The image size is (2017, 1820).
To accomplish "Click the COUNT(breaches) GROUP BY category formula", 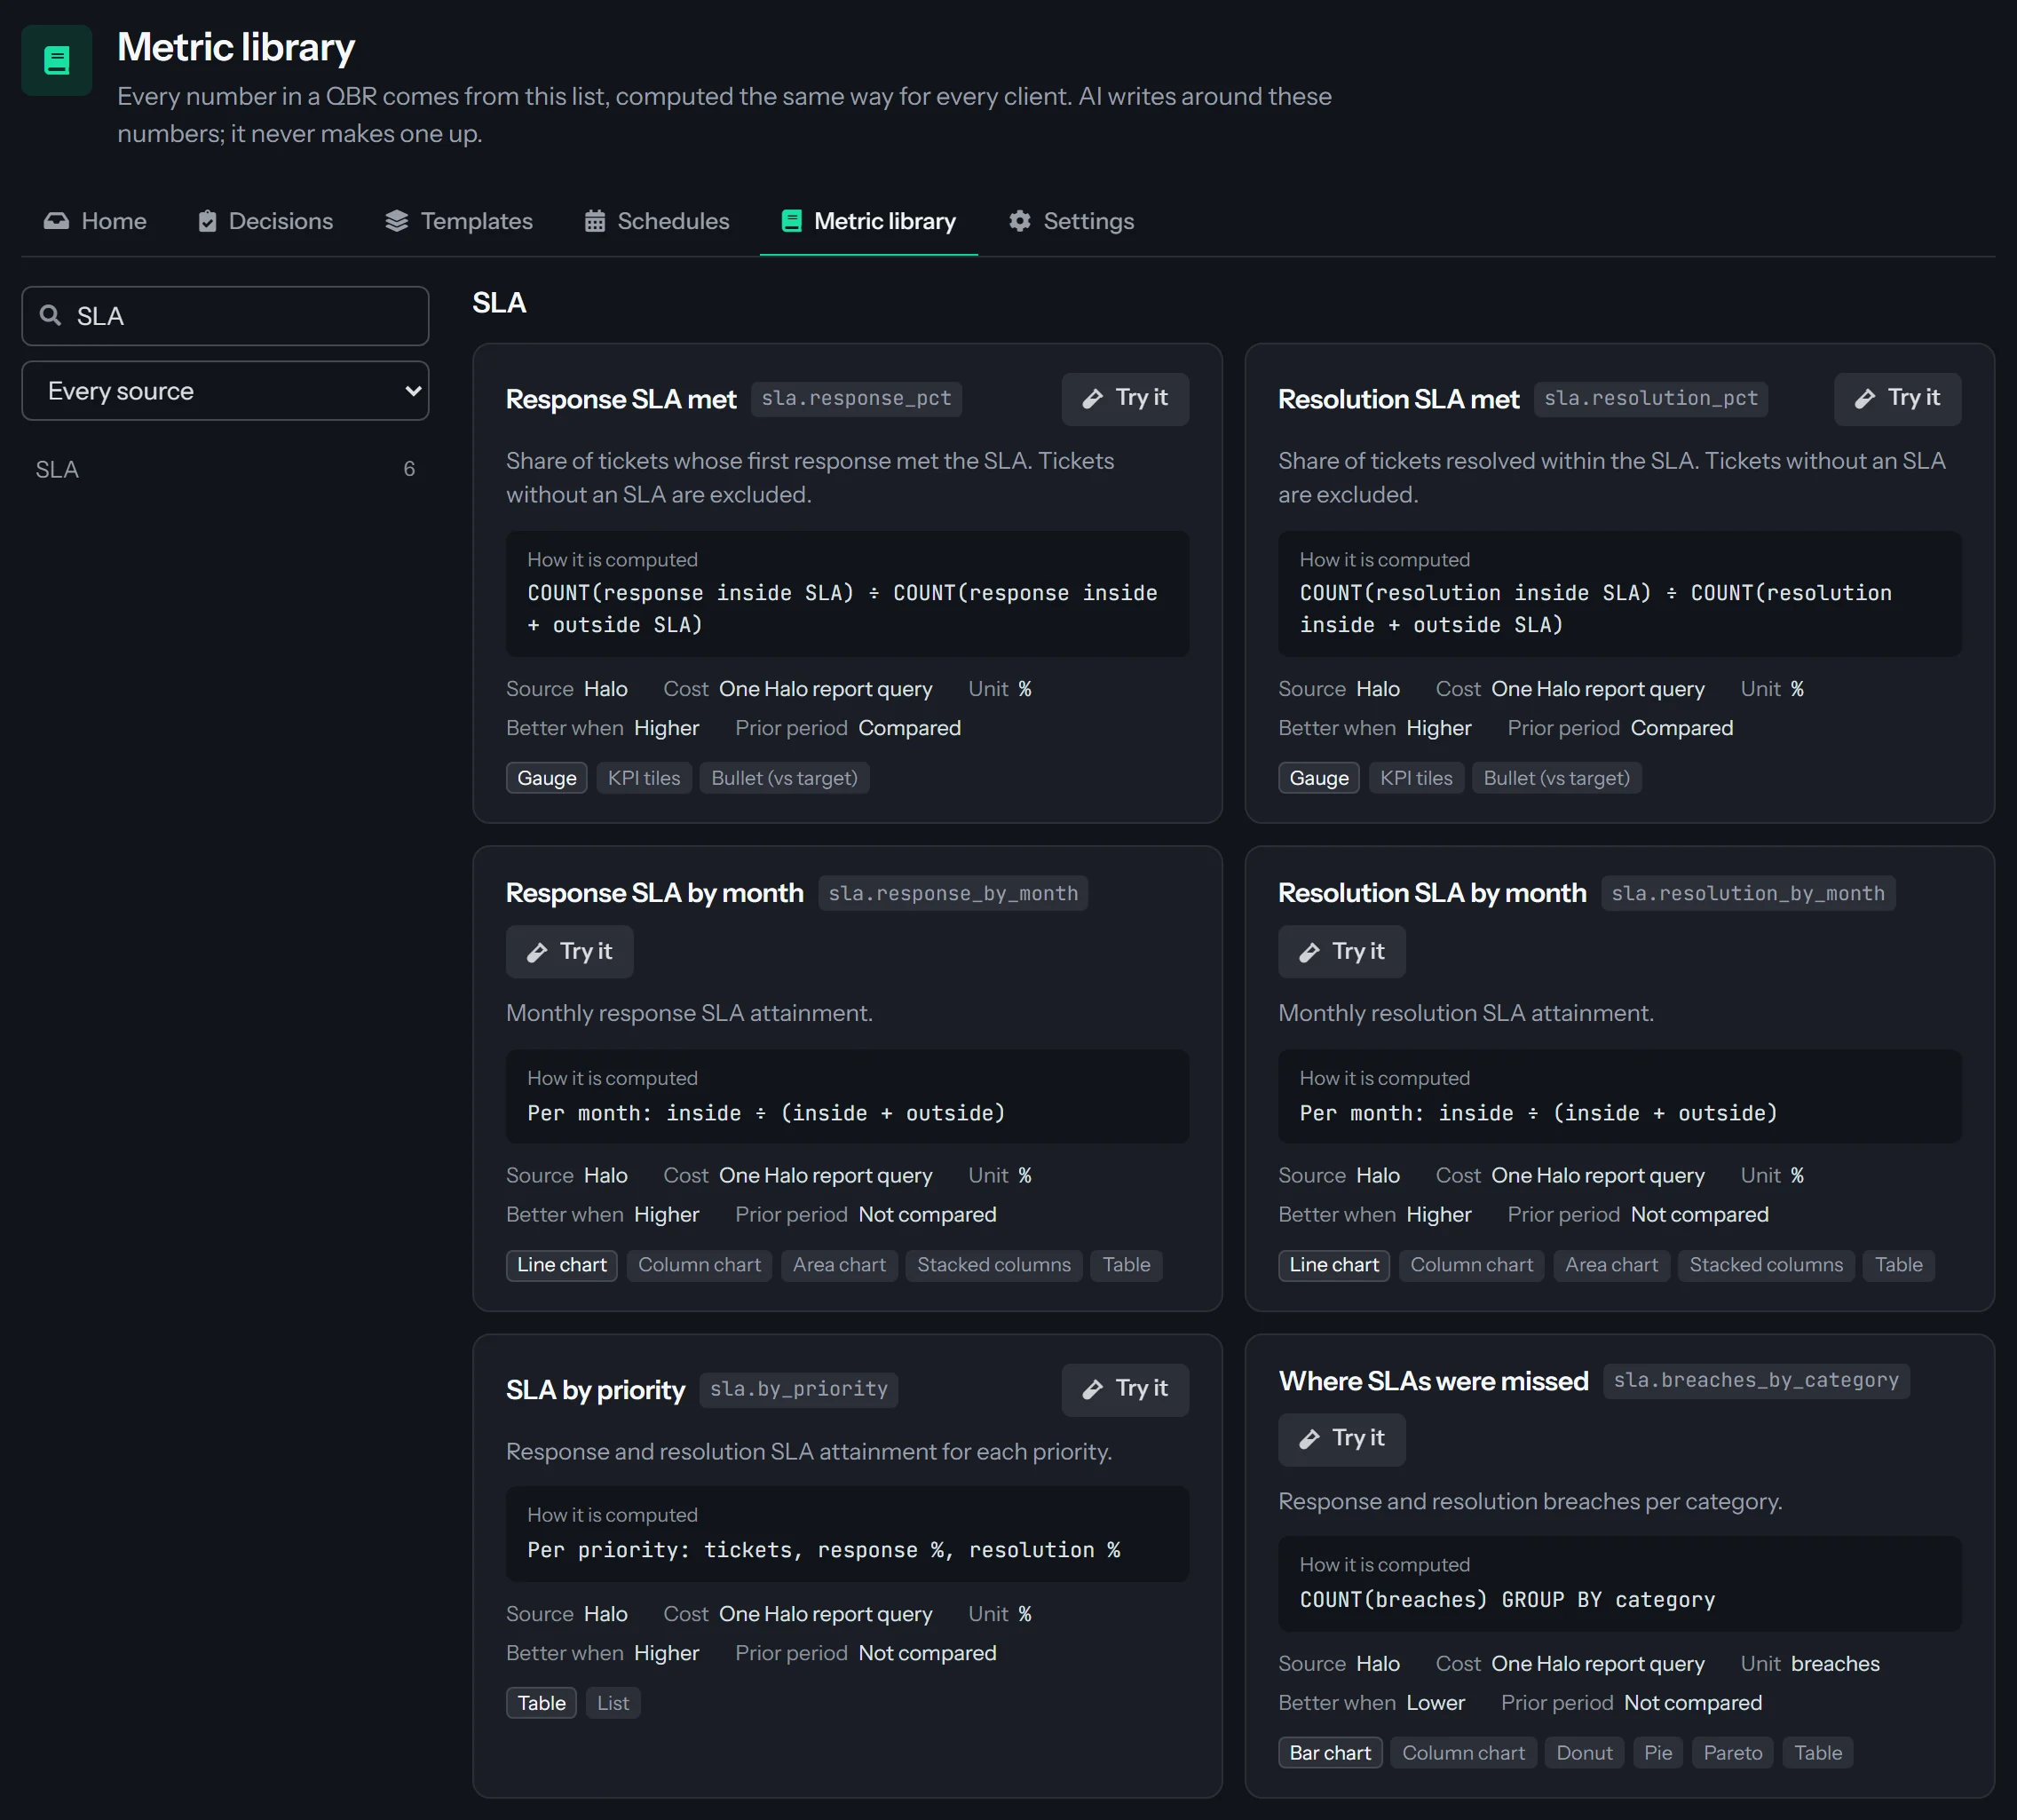I will tap(1507, 1600).
